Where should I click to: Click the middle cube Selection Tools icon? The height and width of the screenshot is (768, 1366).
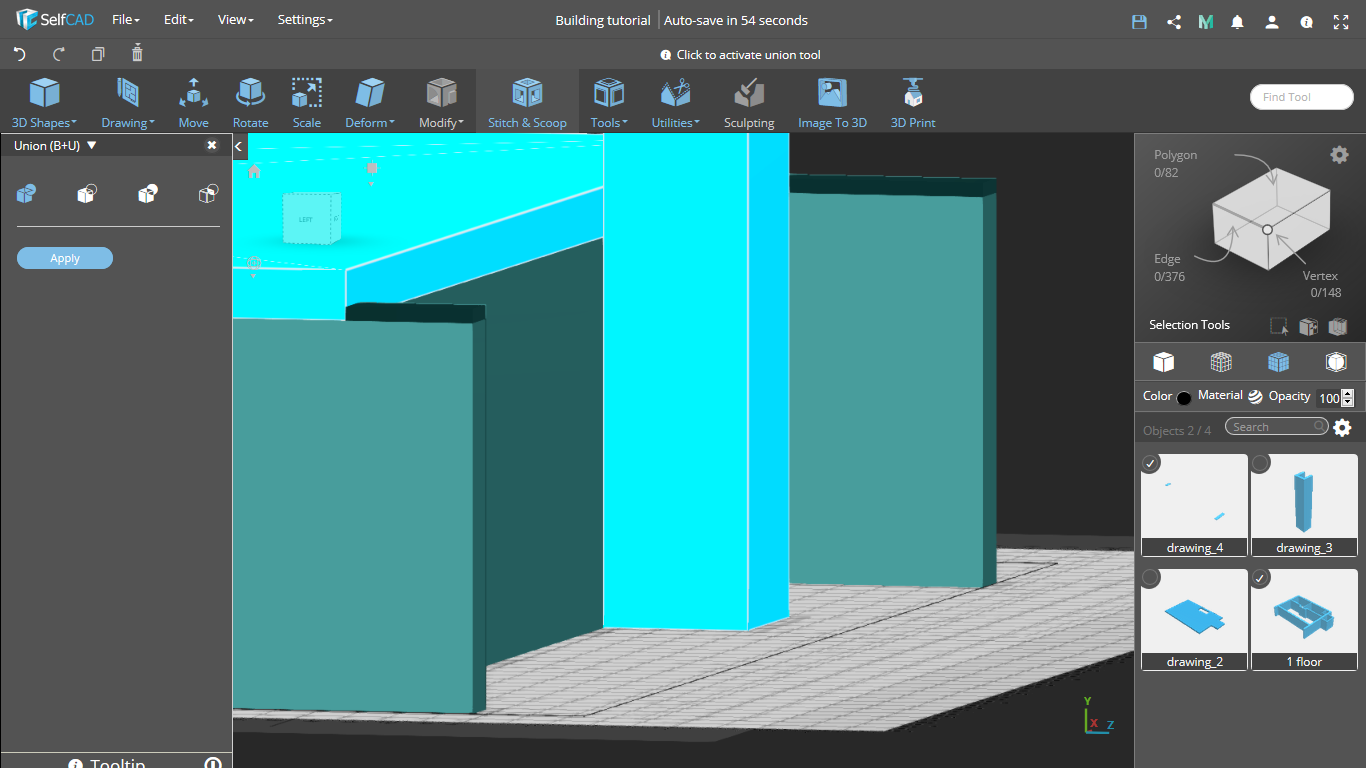click(1308, 326)
